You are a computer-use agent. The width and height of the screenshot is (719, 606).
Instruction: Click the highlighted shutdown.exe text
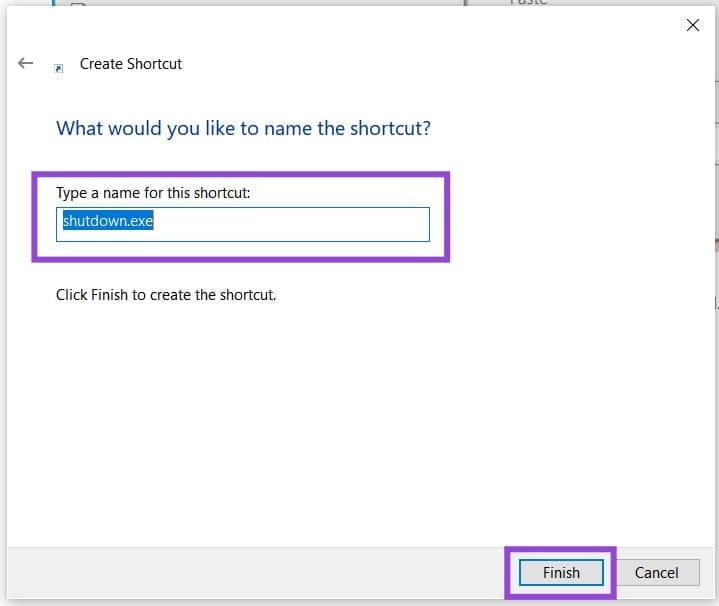click(x=108, y=221)
